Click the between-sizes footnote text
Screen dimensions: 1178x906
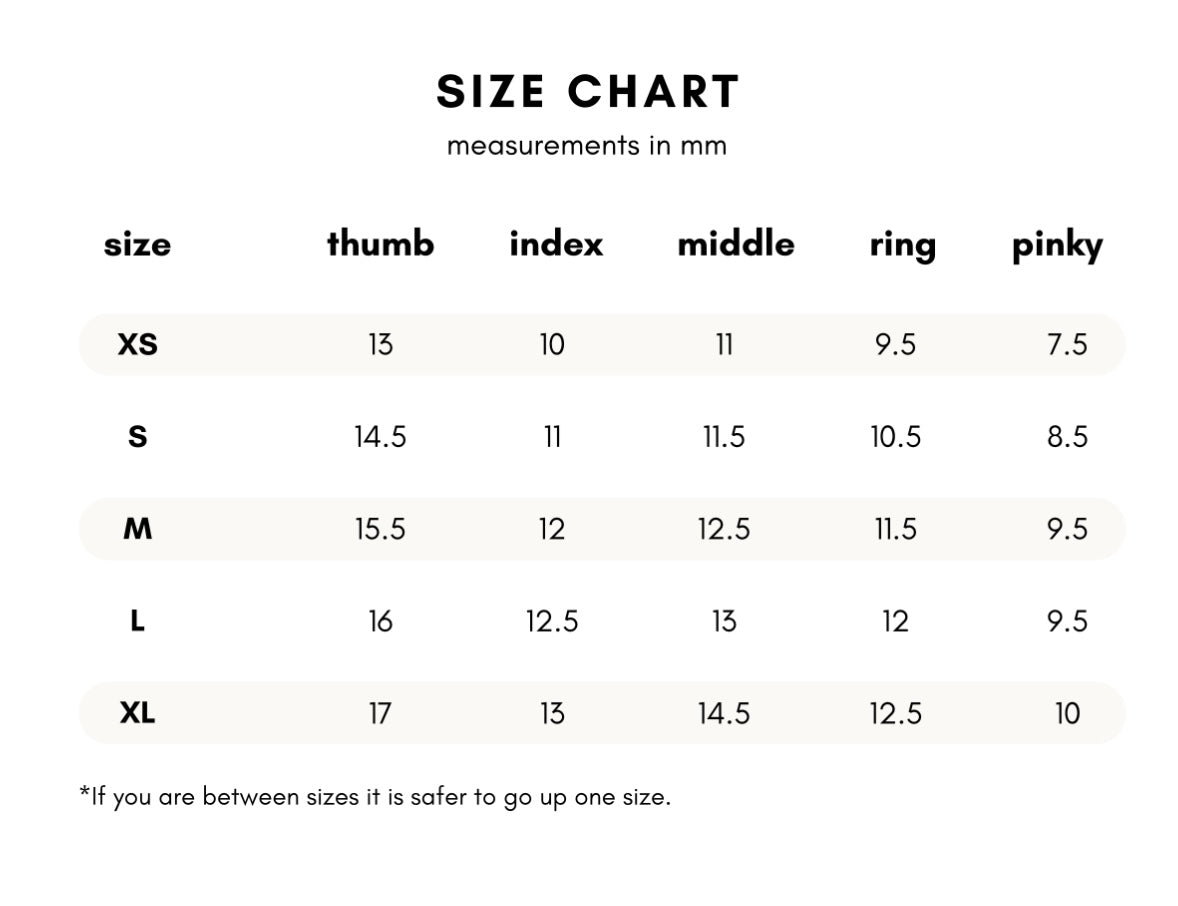pos(375,797)
